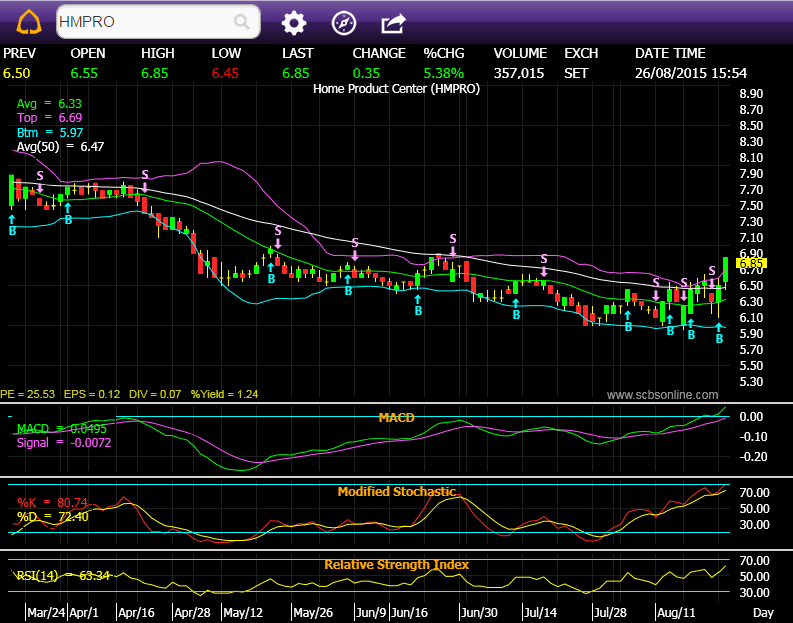The width and height of the screenshot is (793, 623).
Task: Click the CHANGE value 0.35
Action: pyautogui.click(x=366, y=73)
